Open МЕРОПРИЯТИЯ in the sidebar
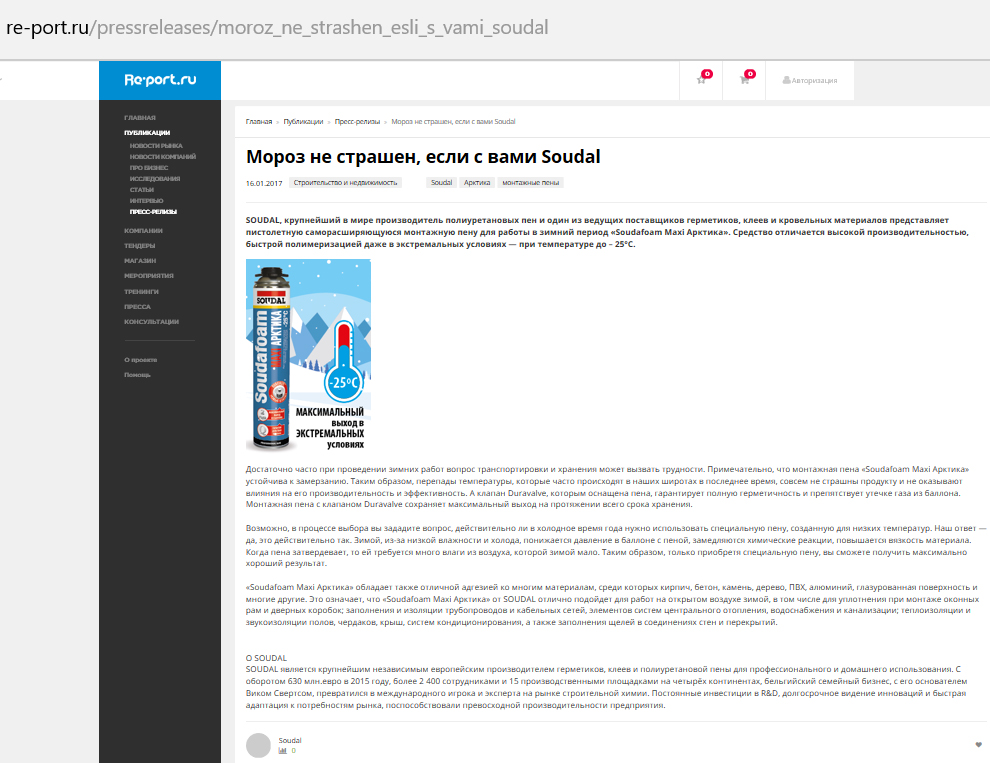This screenshot has height=763, width=990. (148, 275)
